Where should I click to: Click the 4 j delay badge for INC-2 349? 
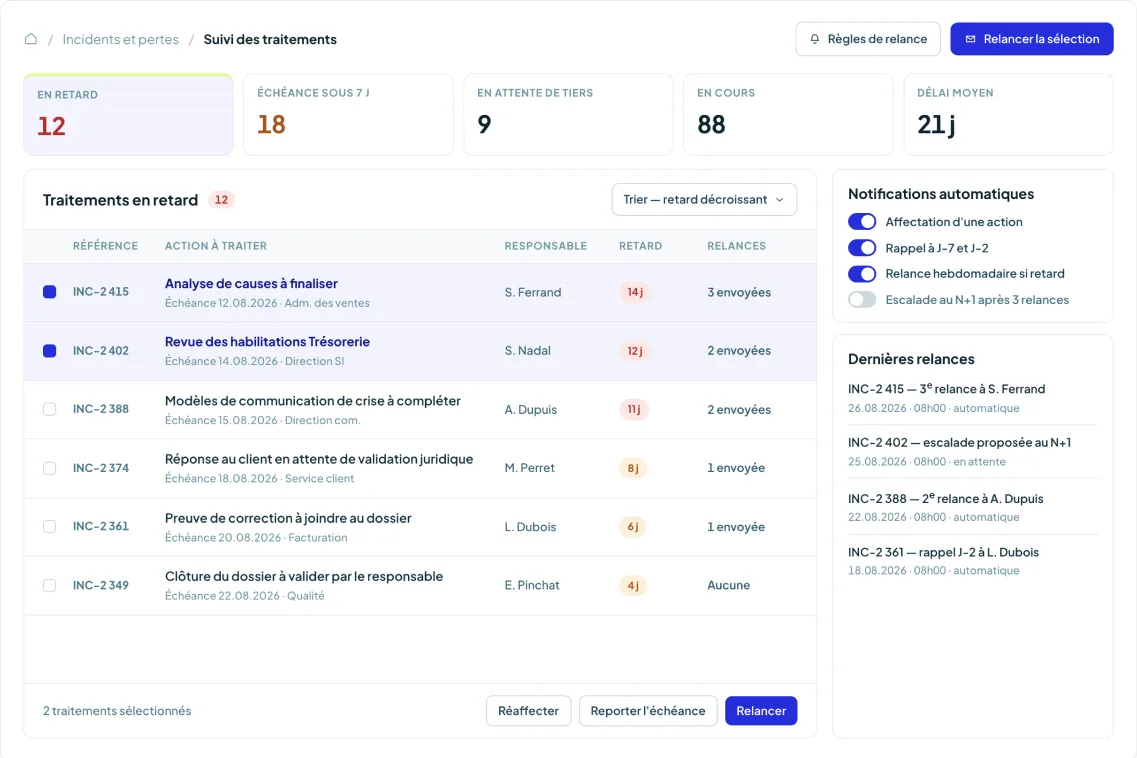tap(633, 585)
